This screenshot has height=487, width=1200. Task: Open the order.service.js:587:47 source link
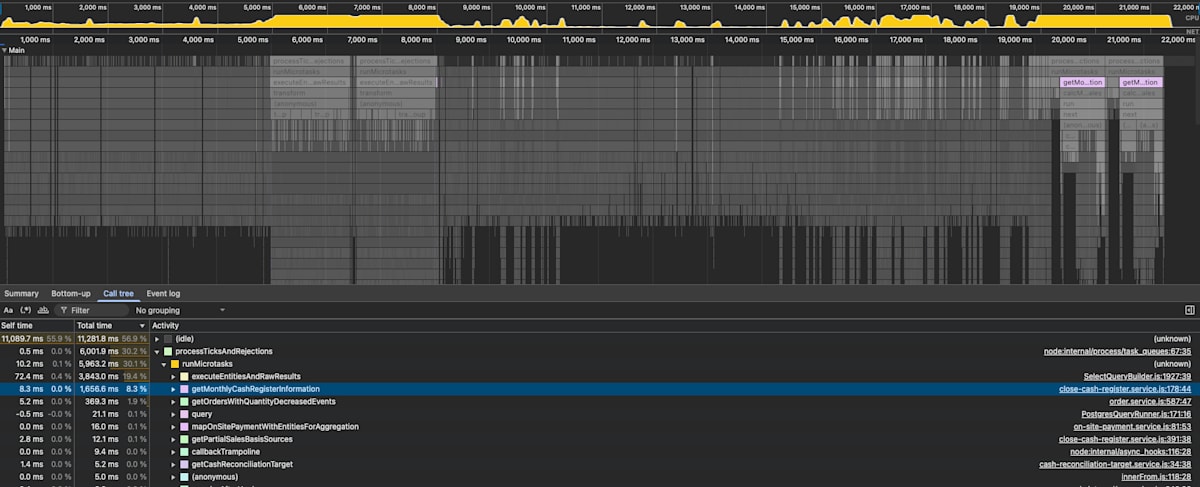tap(1150, 401)
